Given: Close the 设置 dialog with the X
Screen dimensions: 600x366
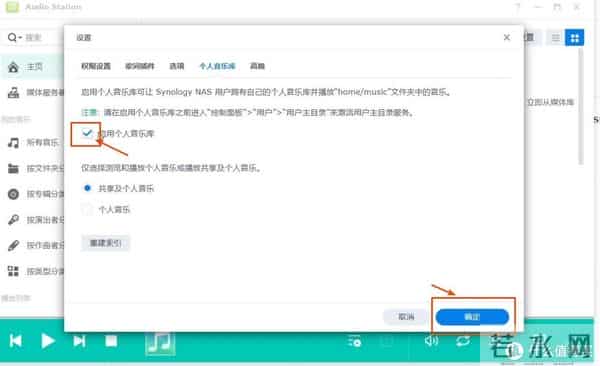Looking at the screenshot, I should 507,38.
